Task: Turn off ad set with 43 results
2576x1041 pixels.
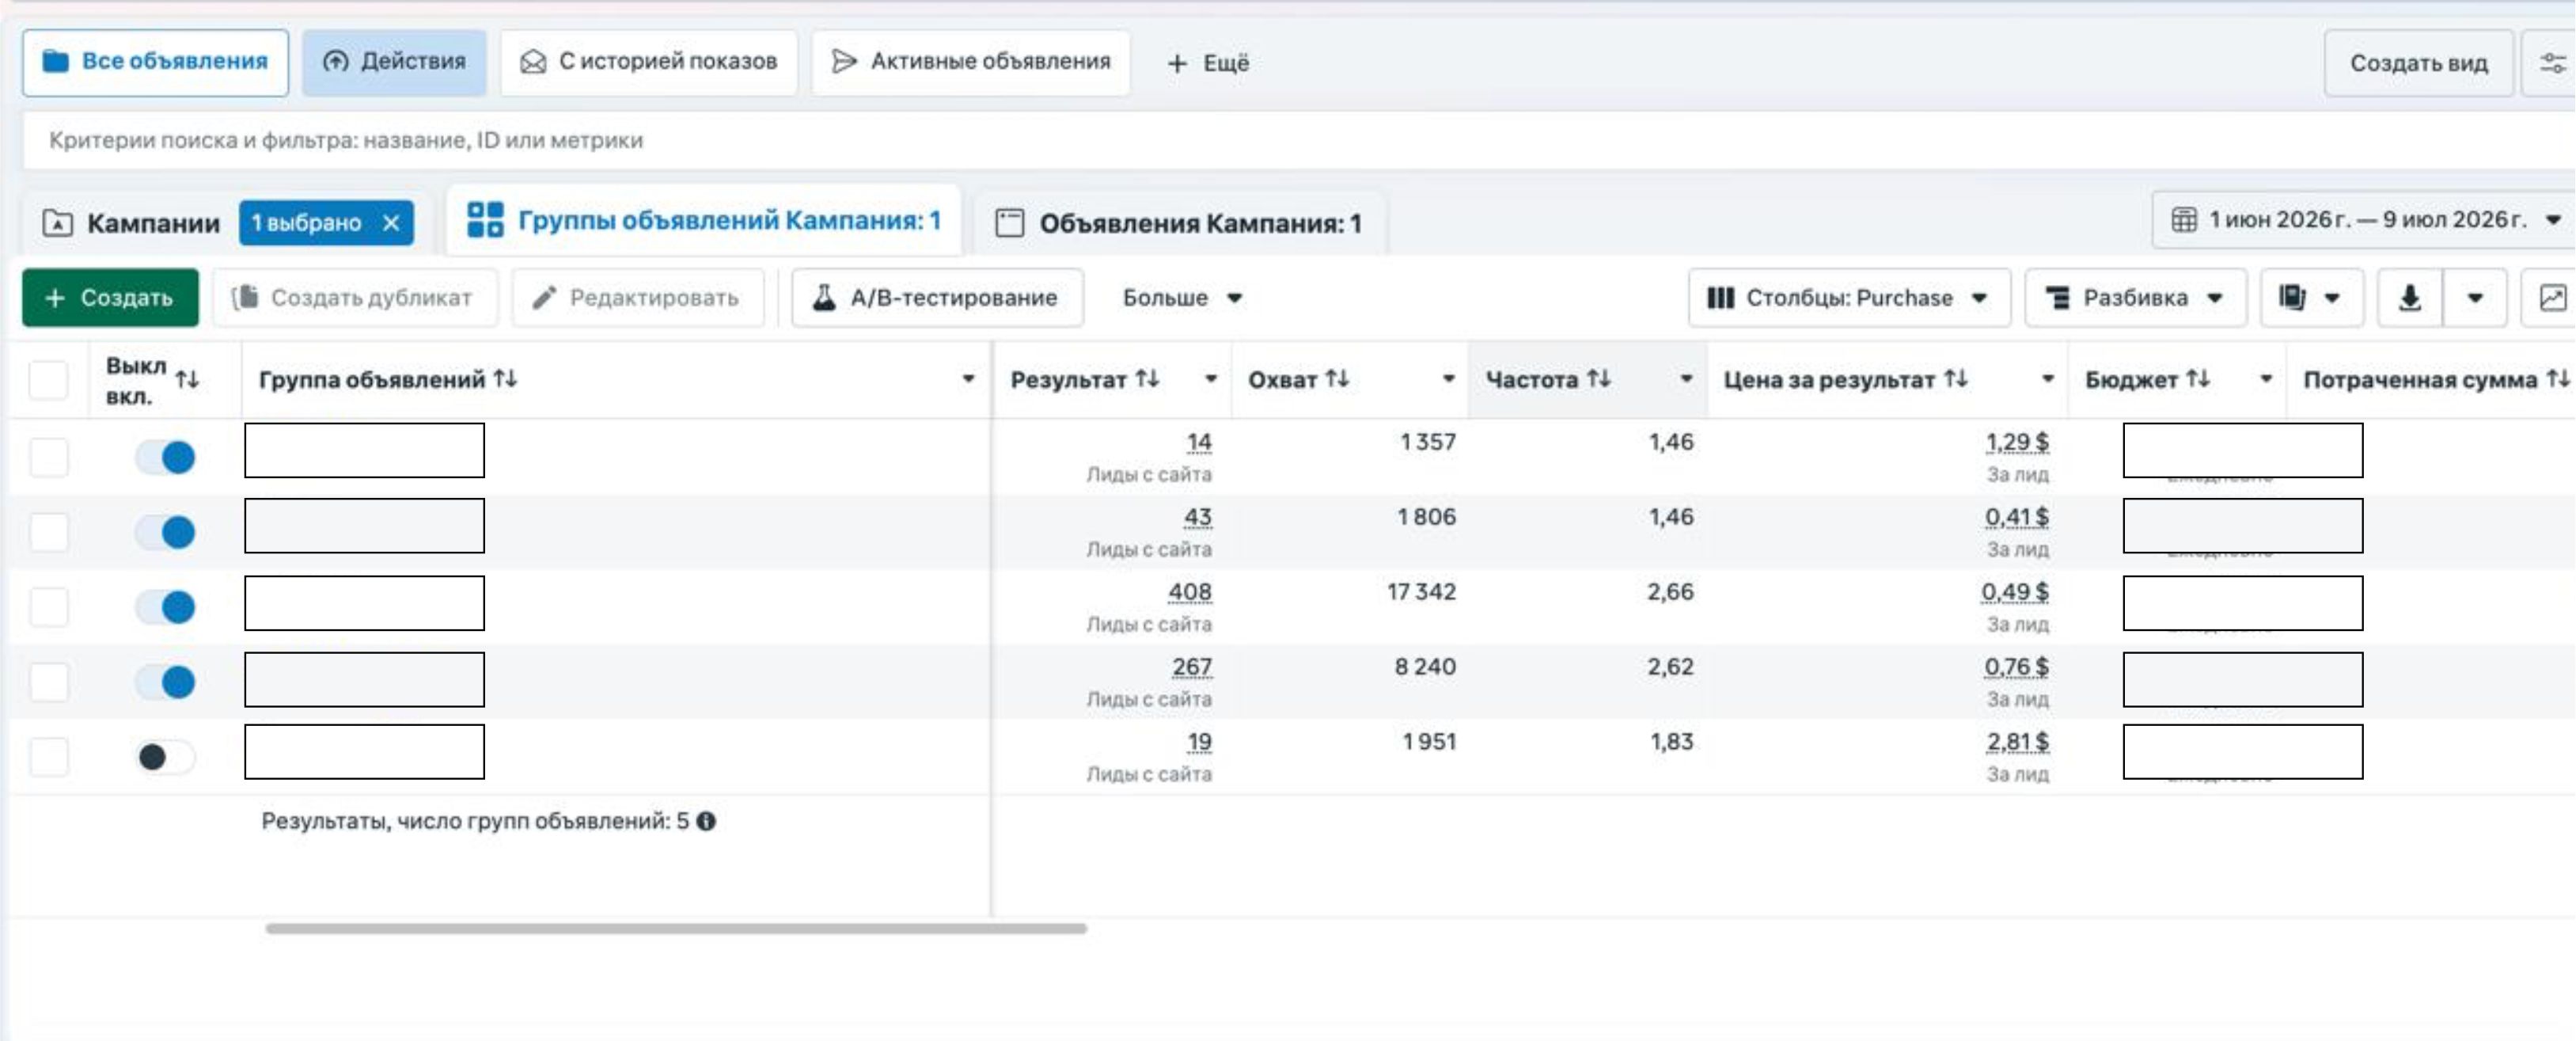Action: (x=166, y=532)
